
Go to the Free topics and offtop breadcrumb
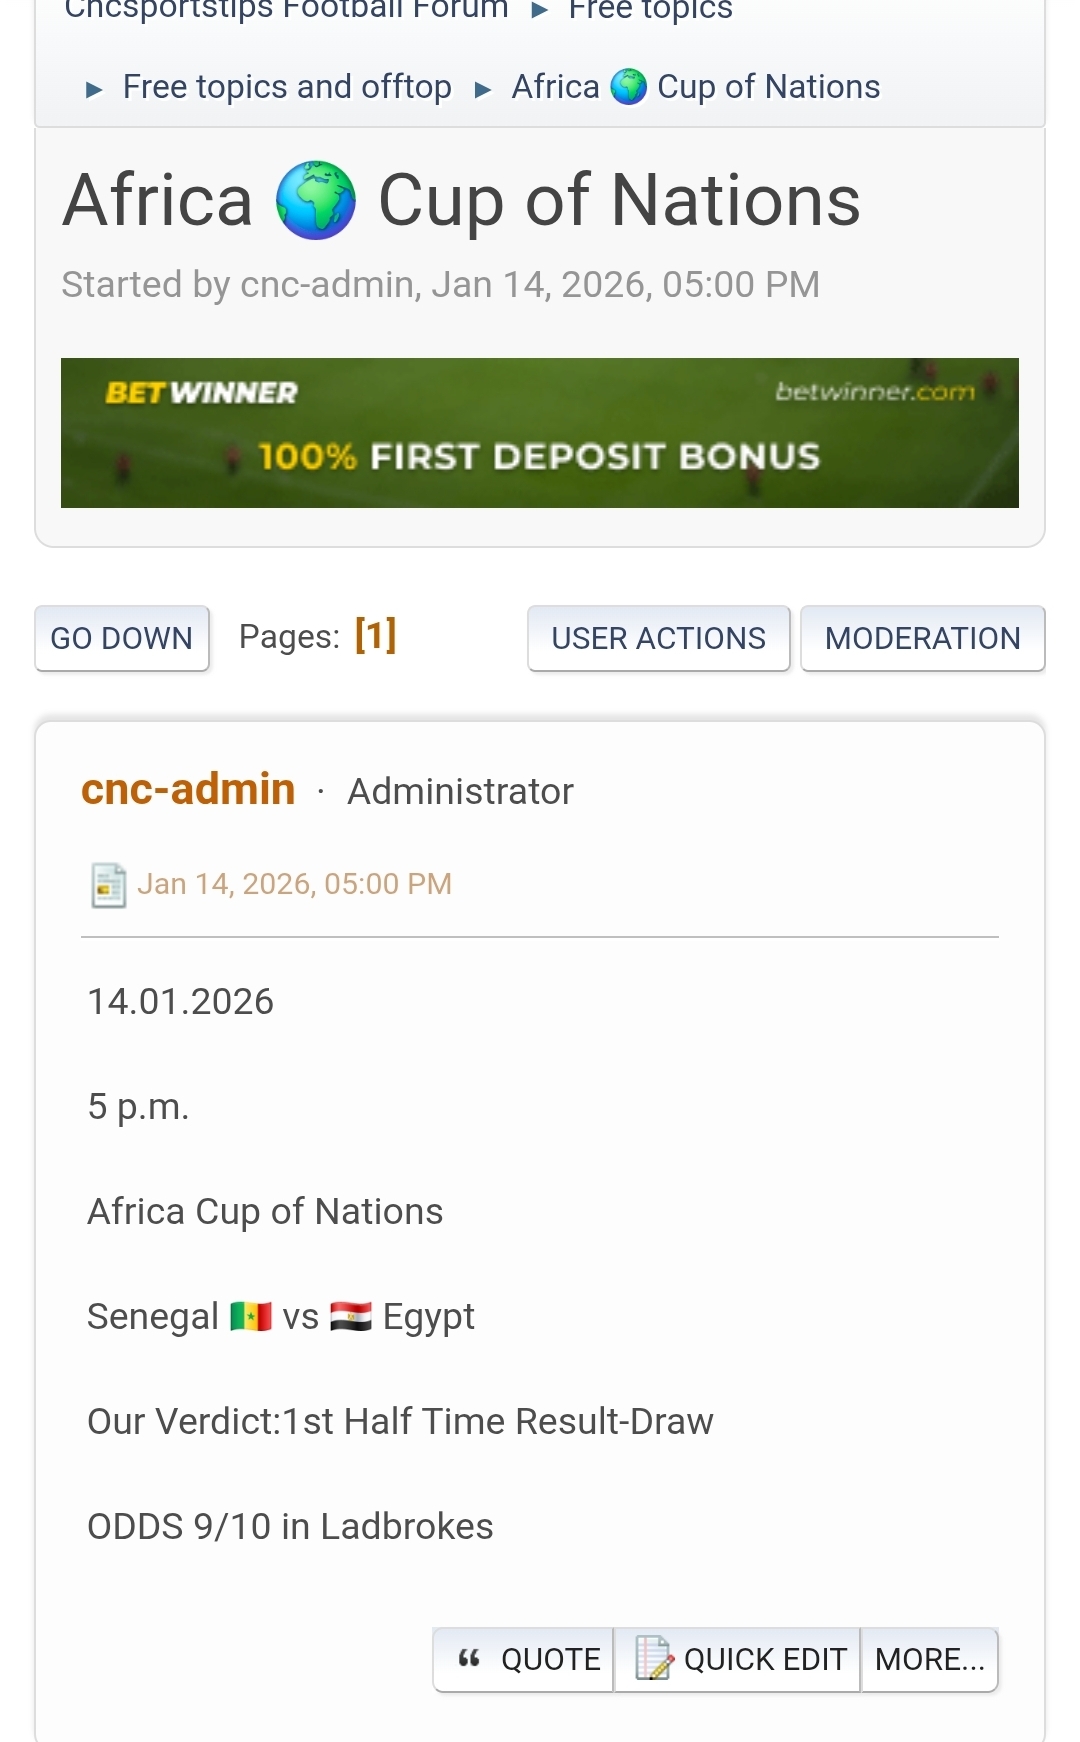[x=287, y=87]
